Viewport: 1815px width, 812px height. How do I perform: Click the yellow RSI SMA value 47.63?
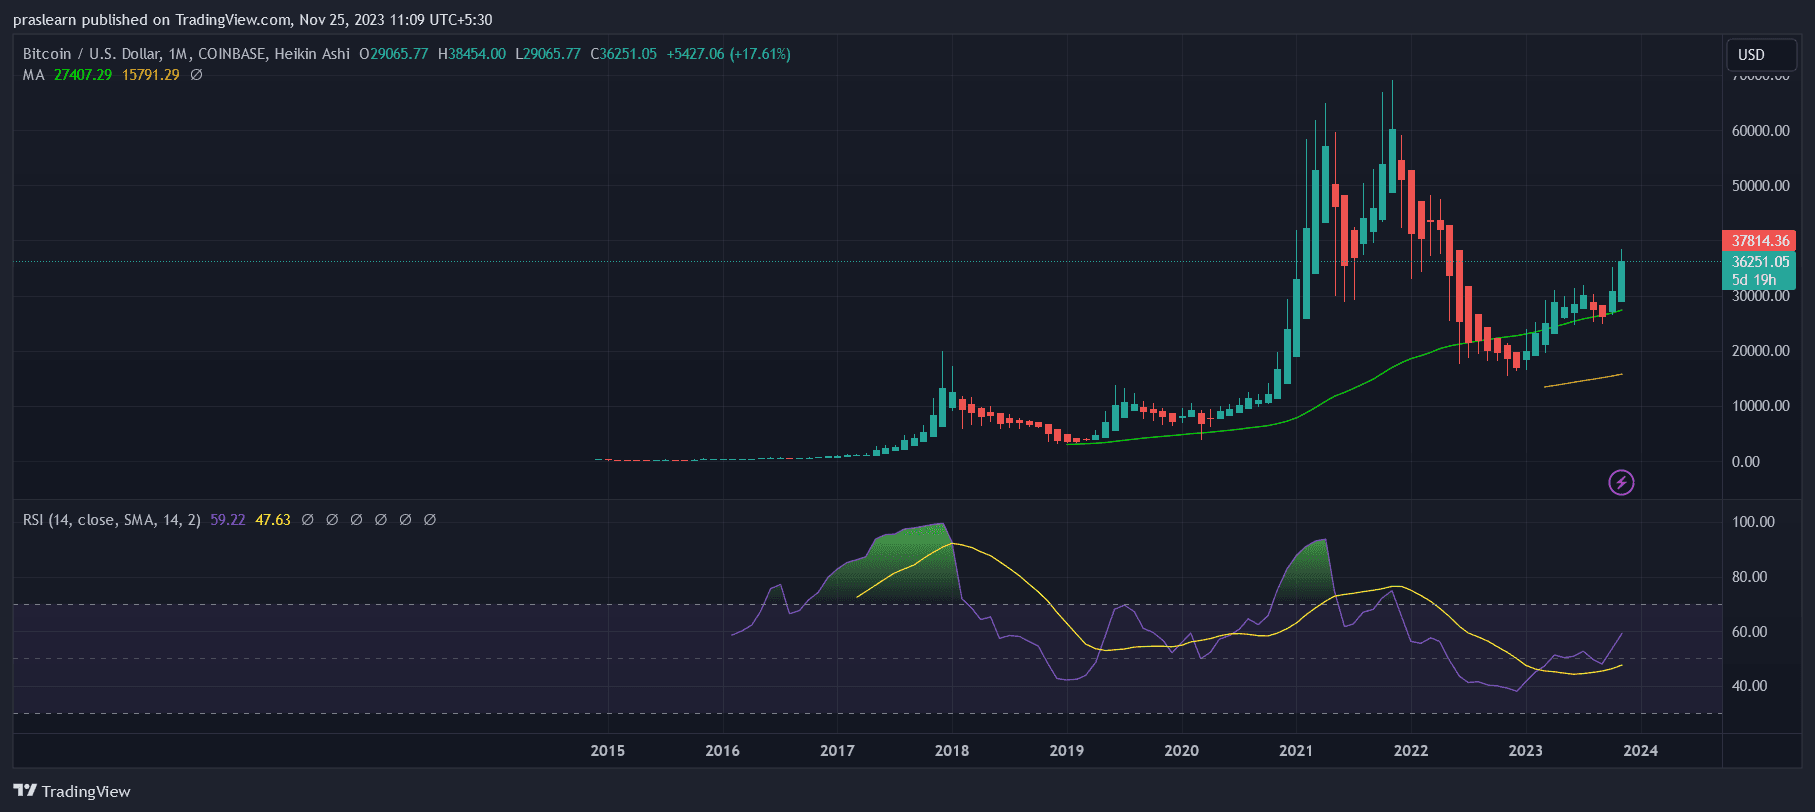pos(273,520)
